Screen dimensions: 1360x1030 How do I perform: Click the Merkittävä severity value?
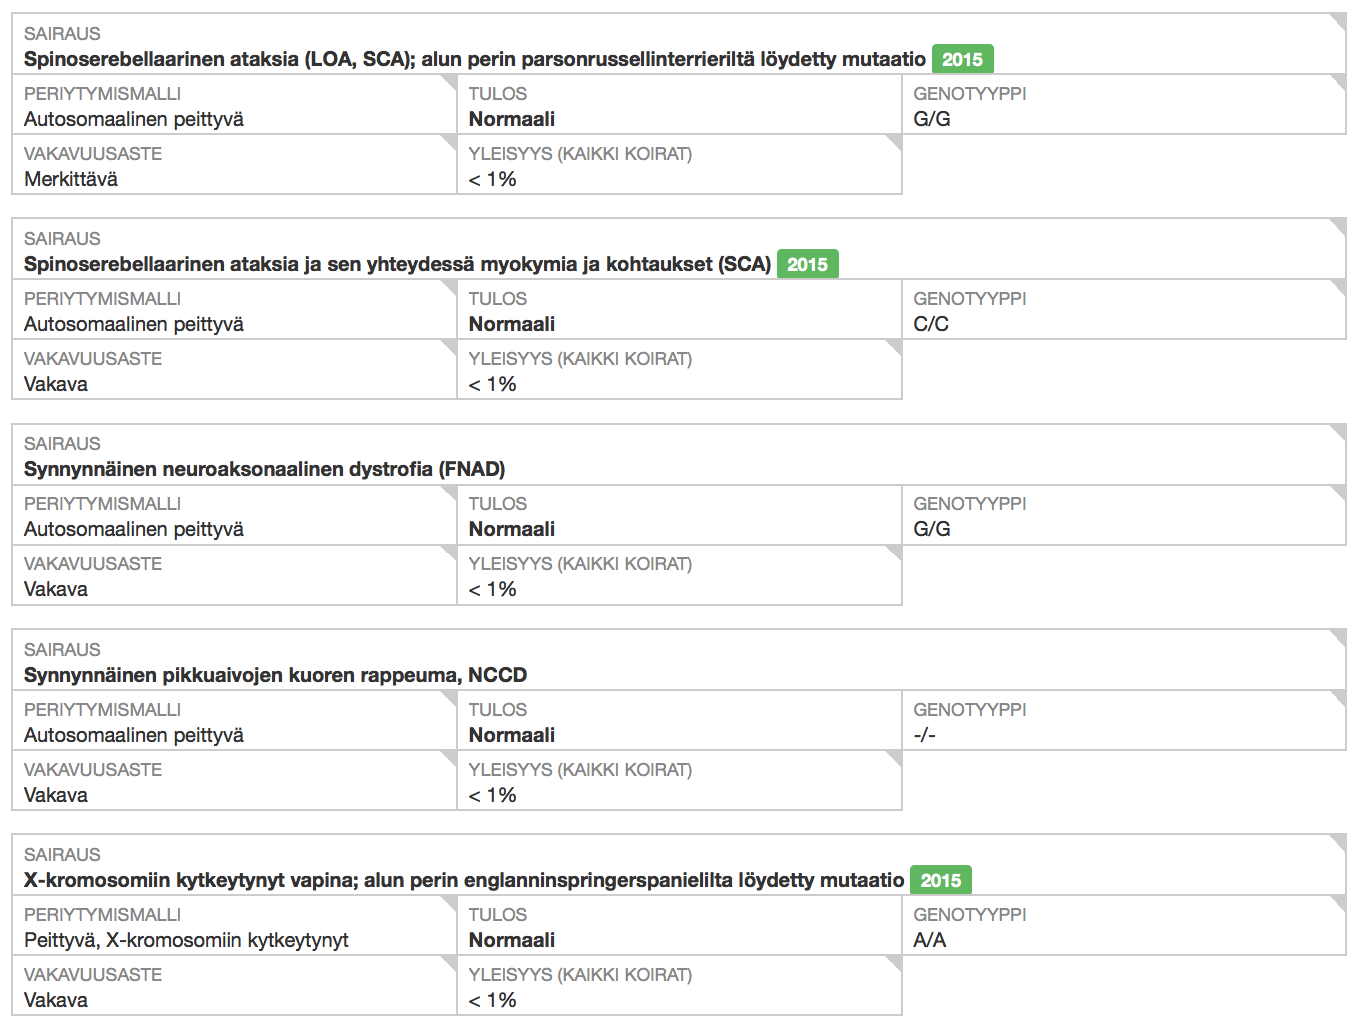[71, 179]
